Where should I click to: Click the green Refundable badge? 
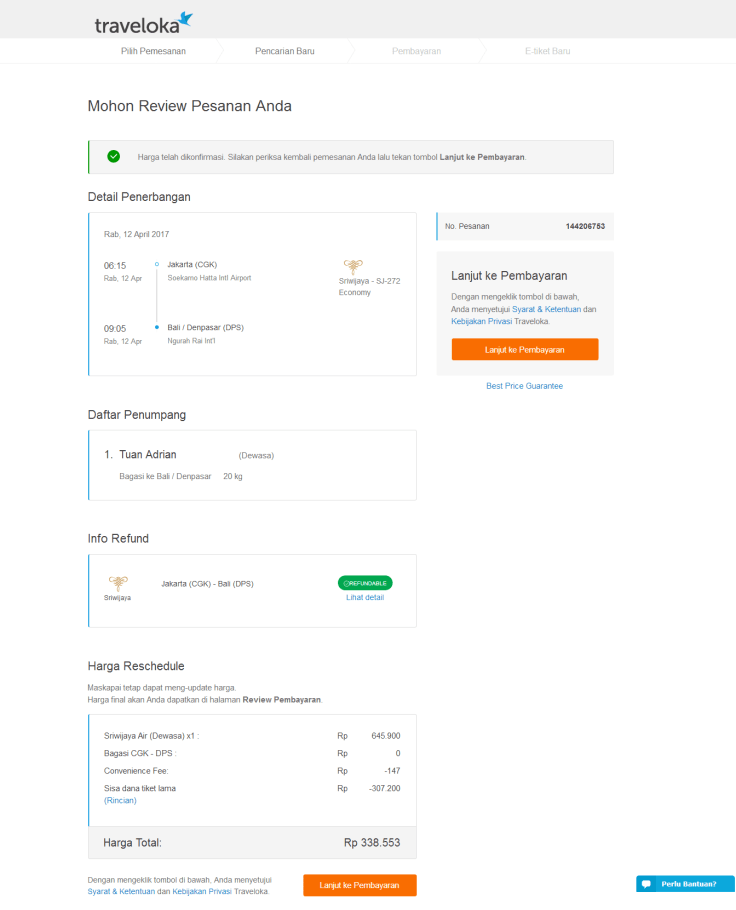click(365, 583)
